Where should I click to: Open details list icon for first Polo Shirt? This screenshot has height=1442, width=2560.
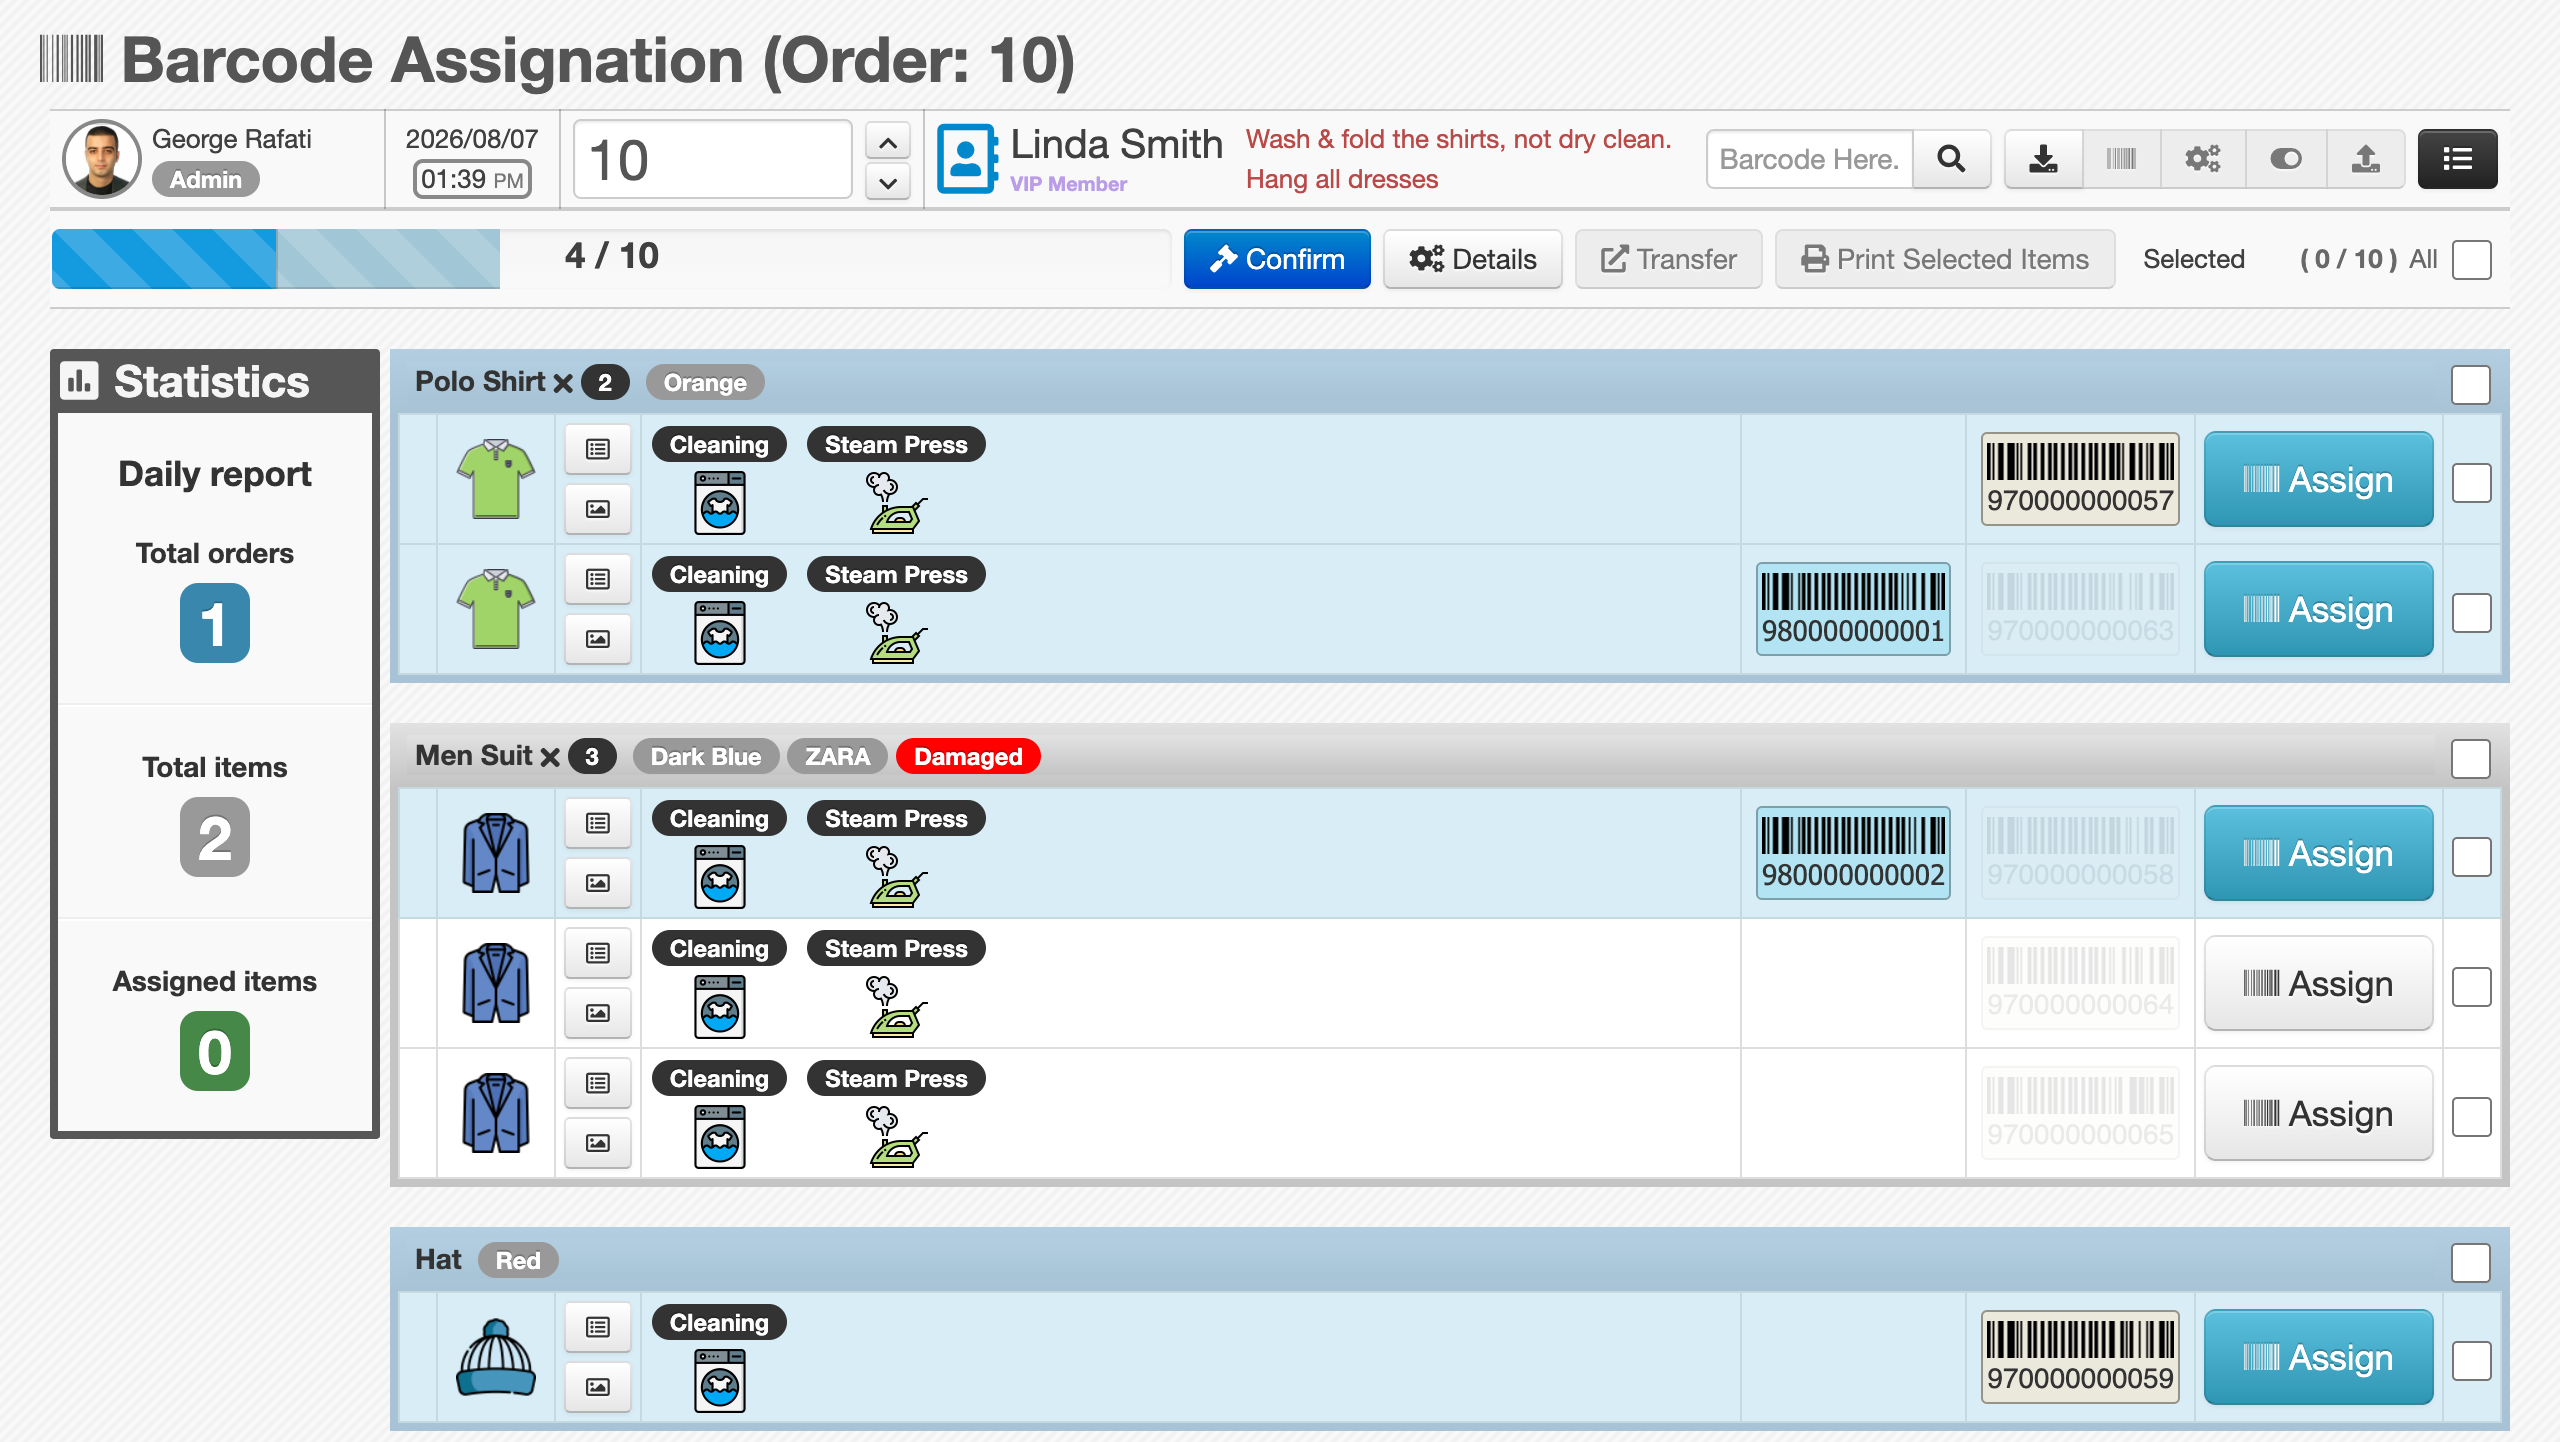[598, 449]
